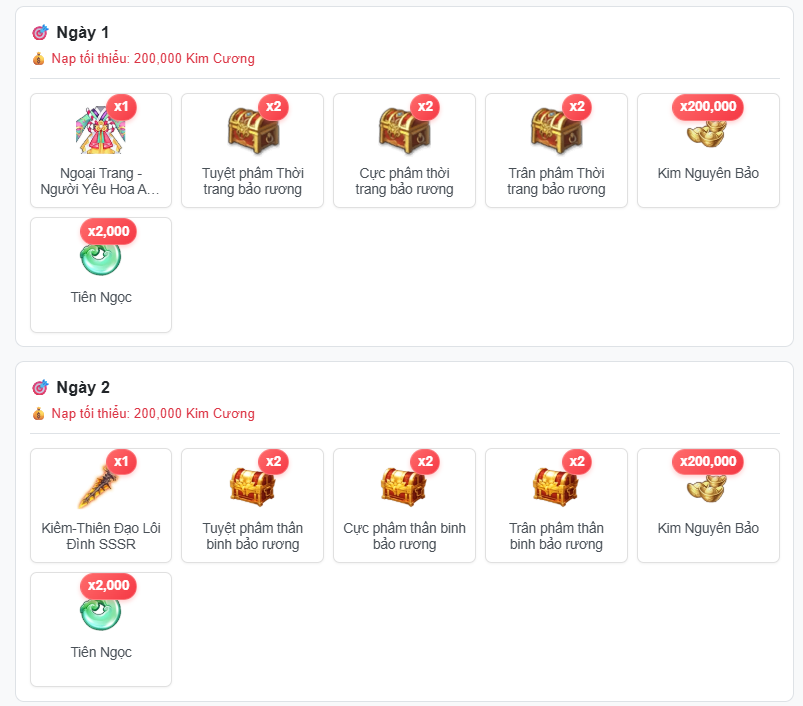Screen dimensions: 803x706
Task: Click the Nạp tối thiểu text under Ngày 1
Action: 153,58
